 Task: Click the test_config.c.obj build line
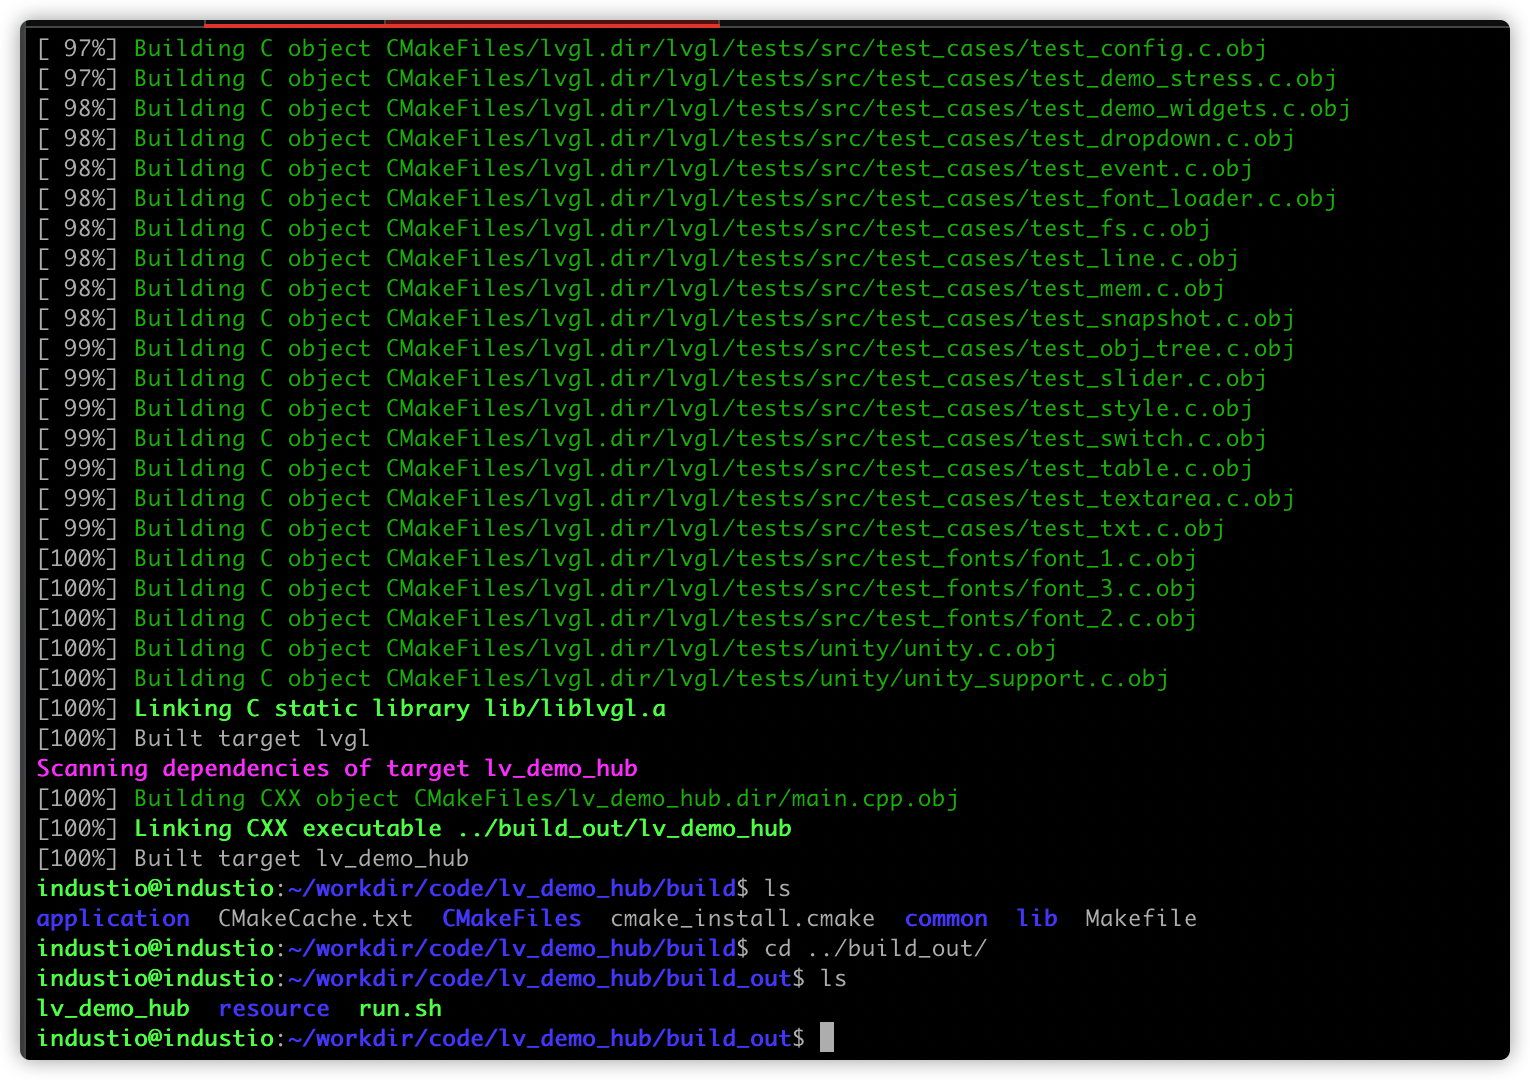tap(652, 48)
